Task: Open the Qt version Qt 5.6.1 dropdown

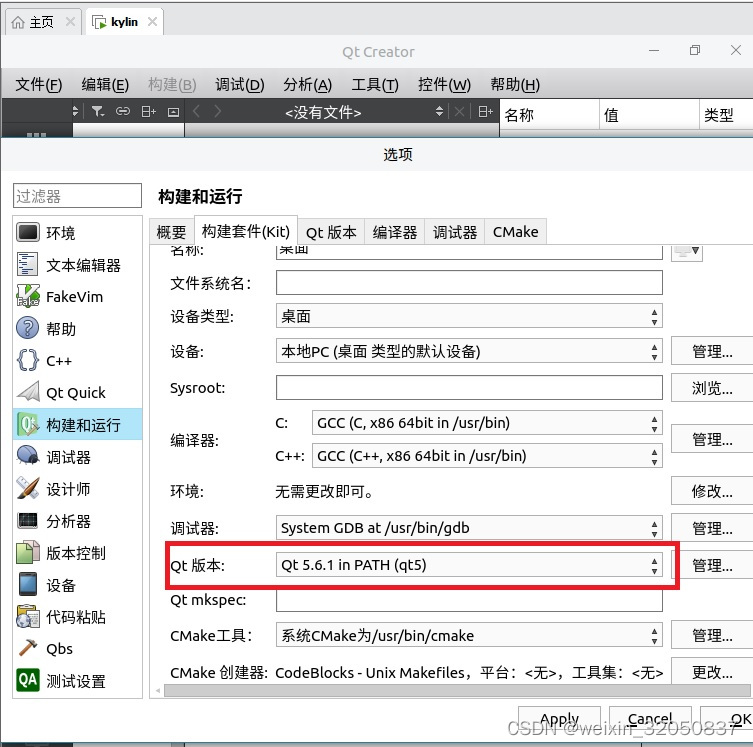Action: (x=469, y=565)
